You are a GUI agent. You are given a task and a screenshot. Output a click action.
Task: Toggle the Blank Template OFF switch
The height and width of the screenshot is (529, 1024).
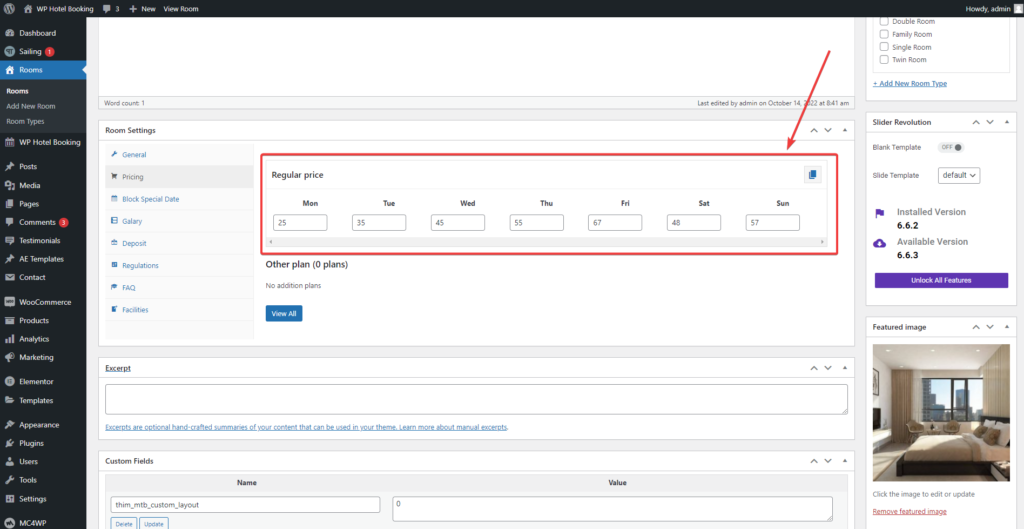pos(951,147)
